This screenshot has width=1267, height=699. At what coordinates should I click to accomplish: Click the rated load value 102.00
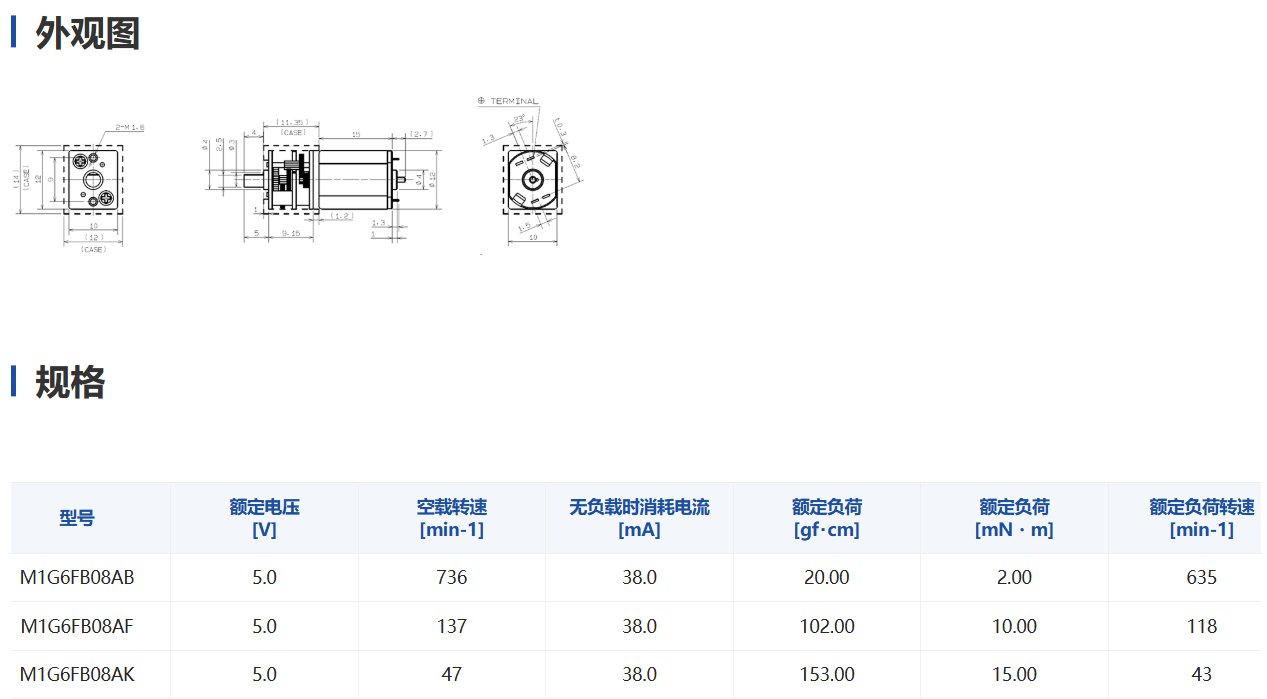[x=827, y=626]
